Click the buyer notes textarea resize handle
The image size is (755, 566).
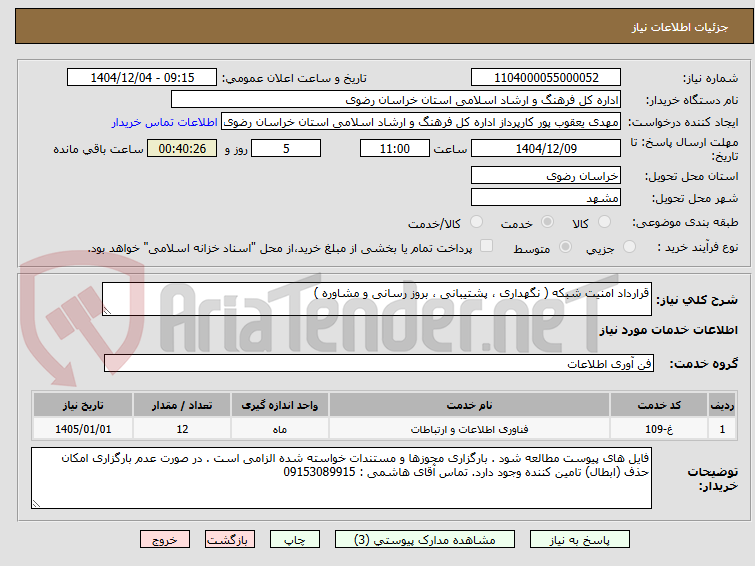36,503
